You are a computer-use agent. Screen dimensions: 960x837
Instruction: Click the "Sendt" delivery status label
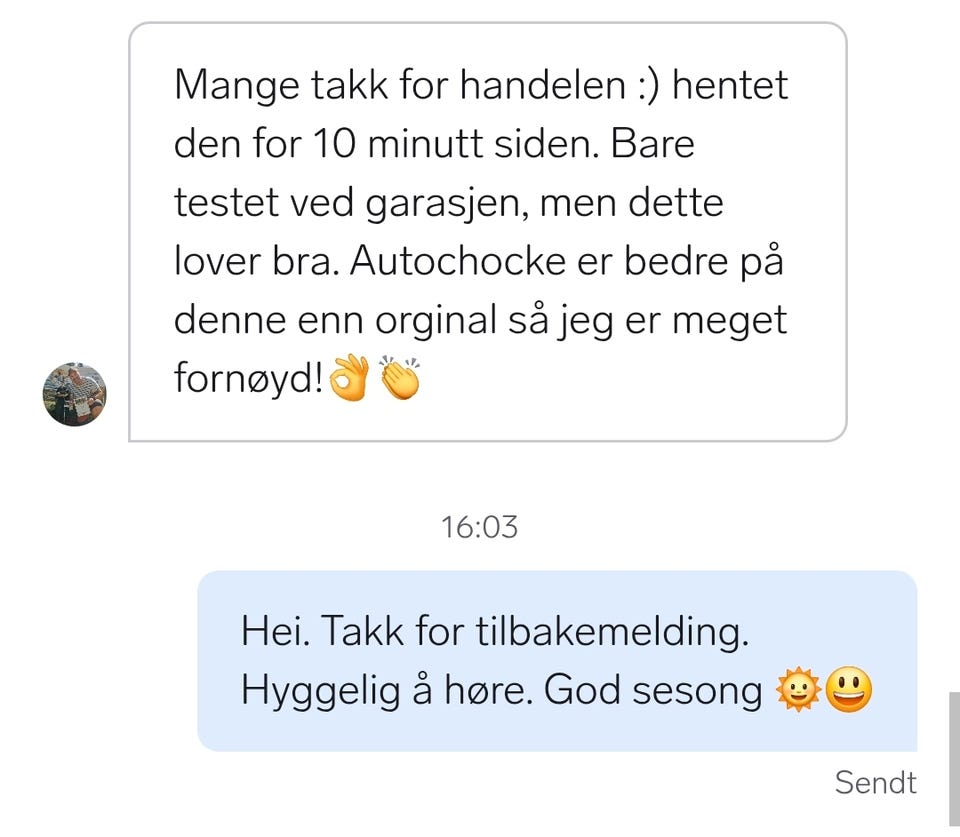pyautogui.click(x=876, y=783)
